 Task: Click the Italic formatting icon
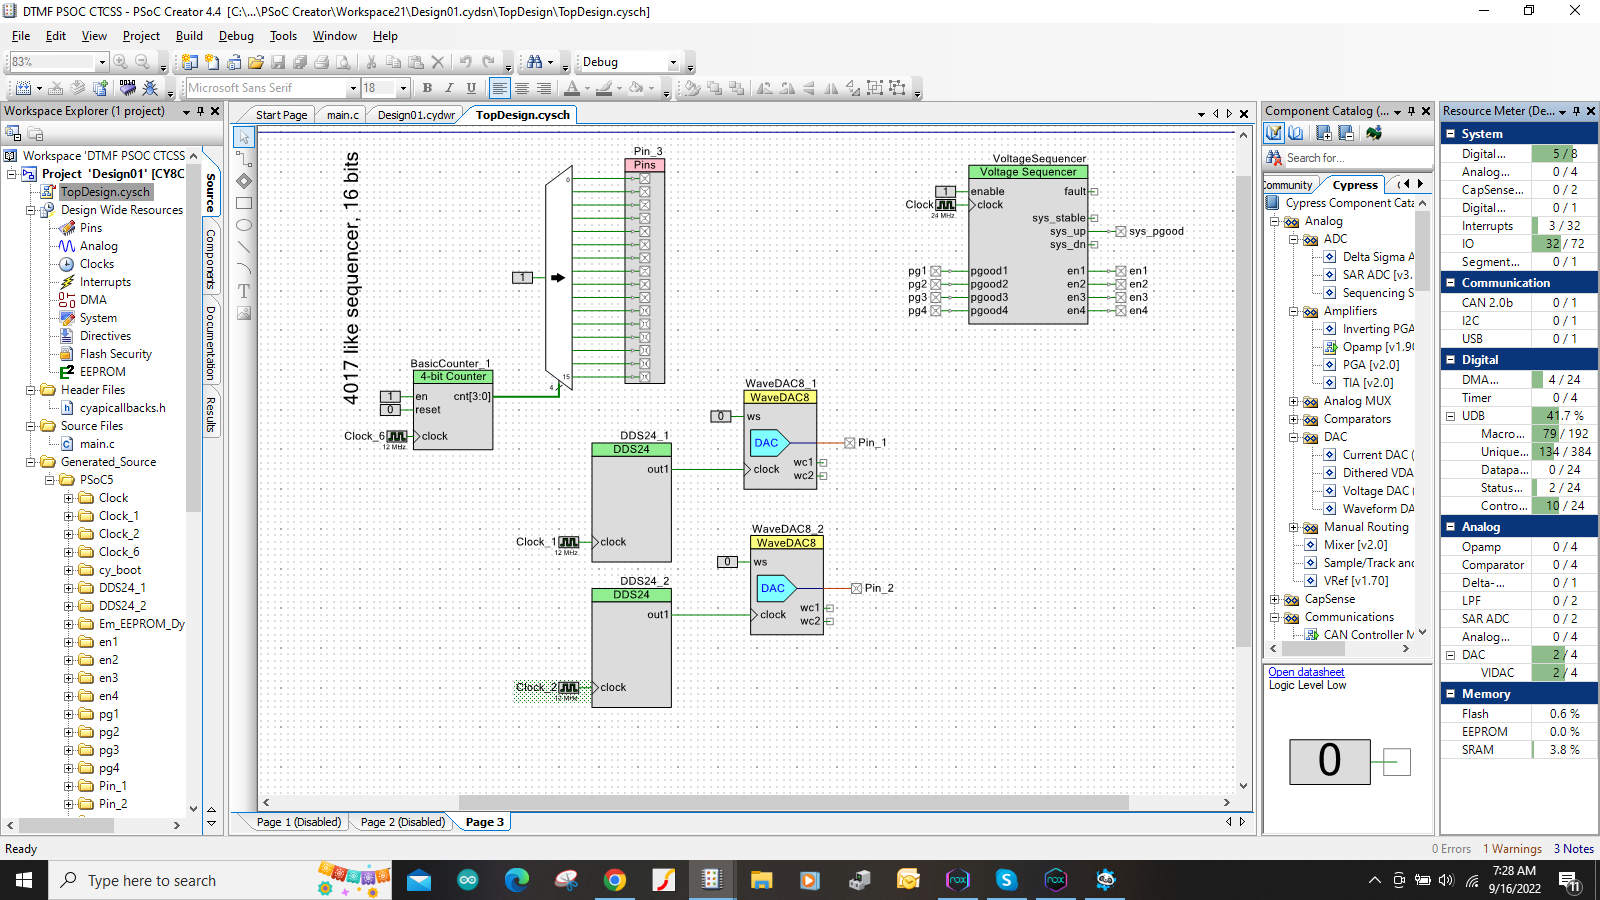[449, 88]
